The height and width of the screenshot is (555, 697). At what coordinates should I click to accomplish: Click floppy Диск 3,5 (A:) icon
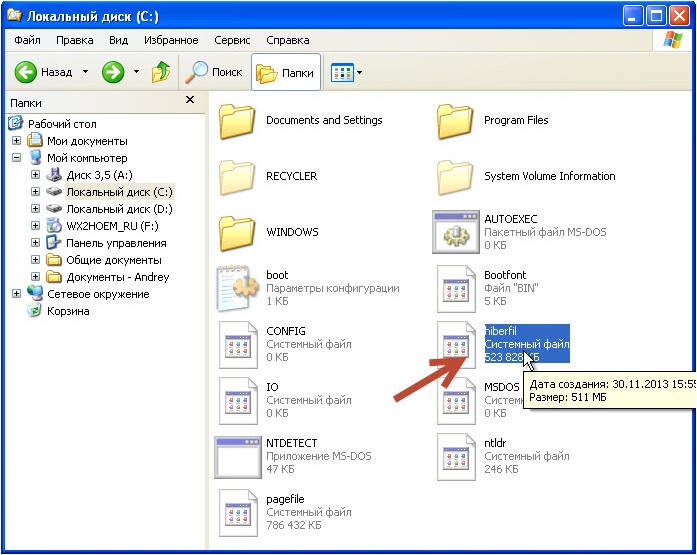click(x=54, y=175)
